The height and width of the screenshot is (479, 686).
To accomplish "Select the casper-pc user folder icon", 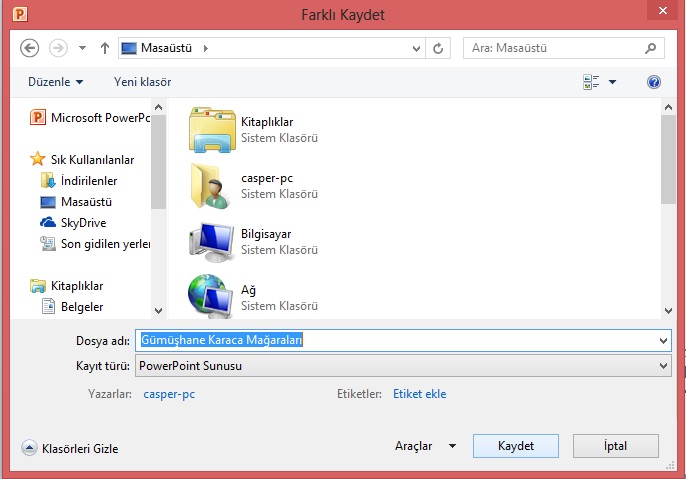I will click(x=210, y=185).
